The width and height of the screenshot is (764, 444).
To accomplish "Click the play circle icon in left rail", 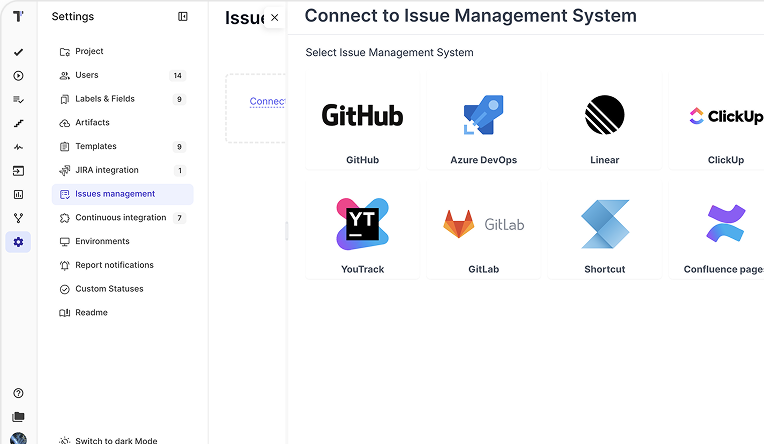I will click(18, 76).
